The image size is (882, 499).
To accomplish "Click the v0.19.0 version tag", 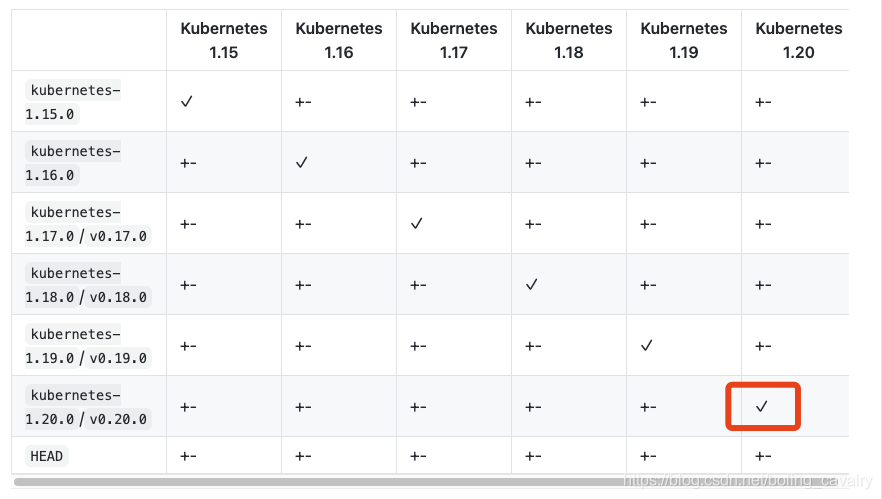I will coord(118,358).
